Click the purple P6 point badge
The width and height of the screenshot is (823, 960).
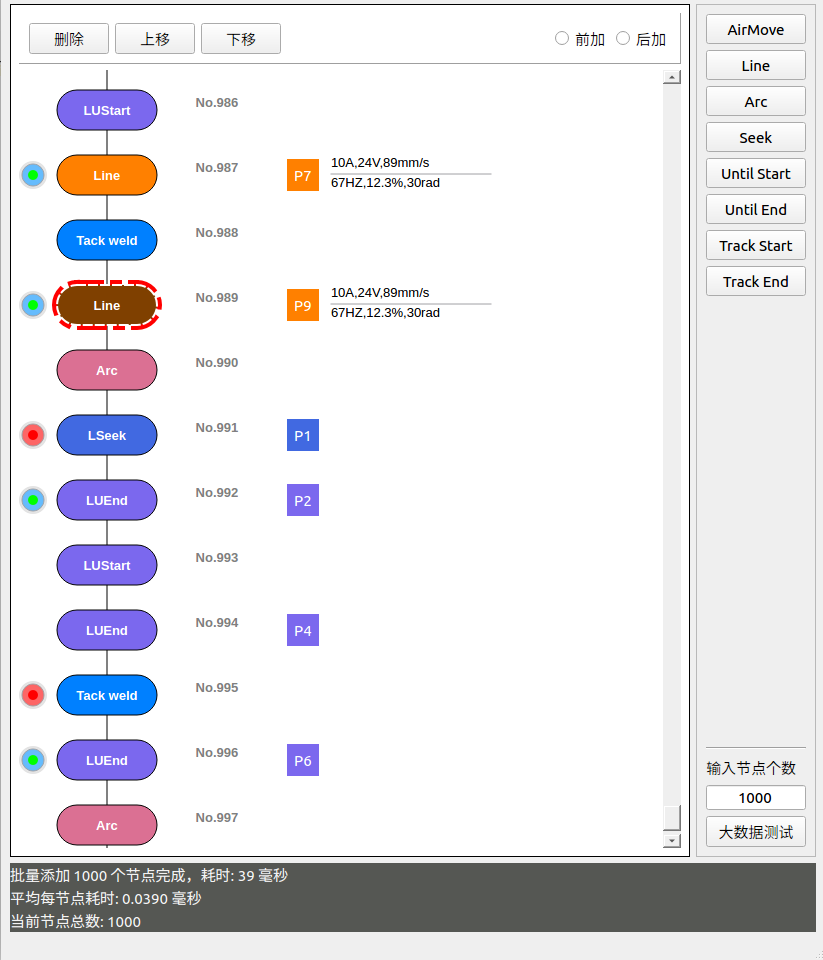[303, 760]
